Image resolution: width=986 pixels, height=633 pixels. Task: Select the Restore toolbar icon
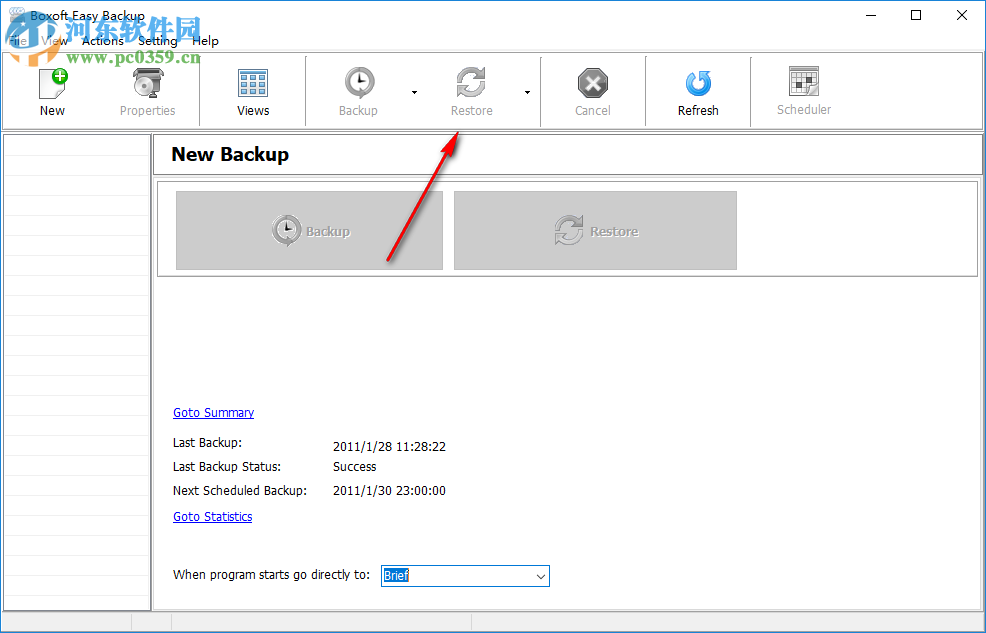(x=470, y=89)
